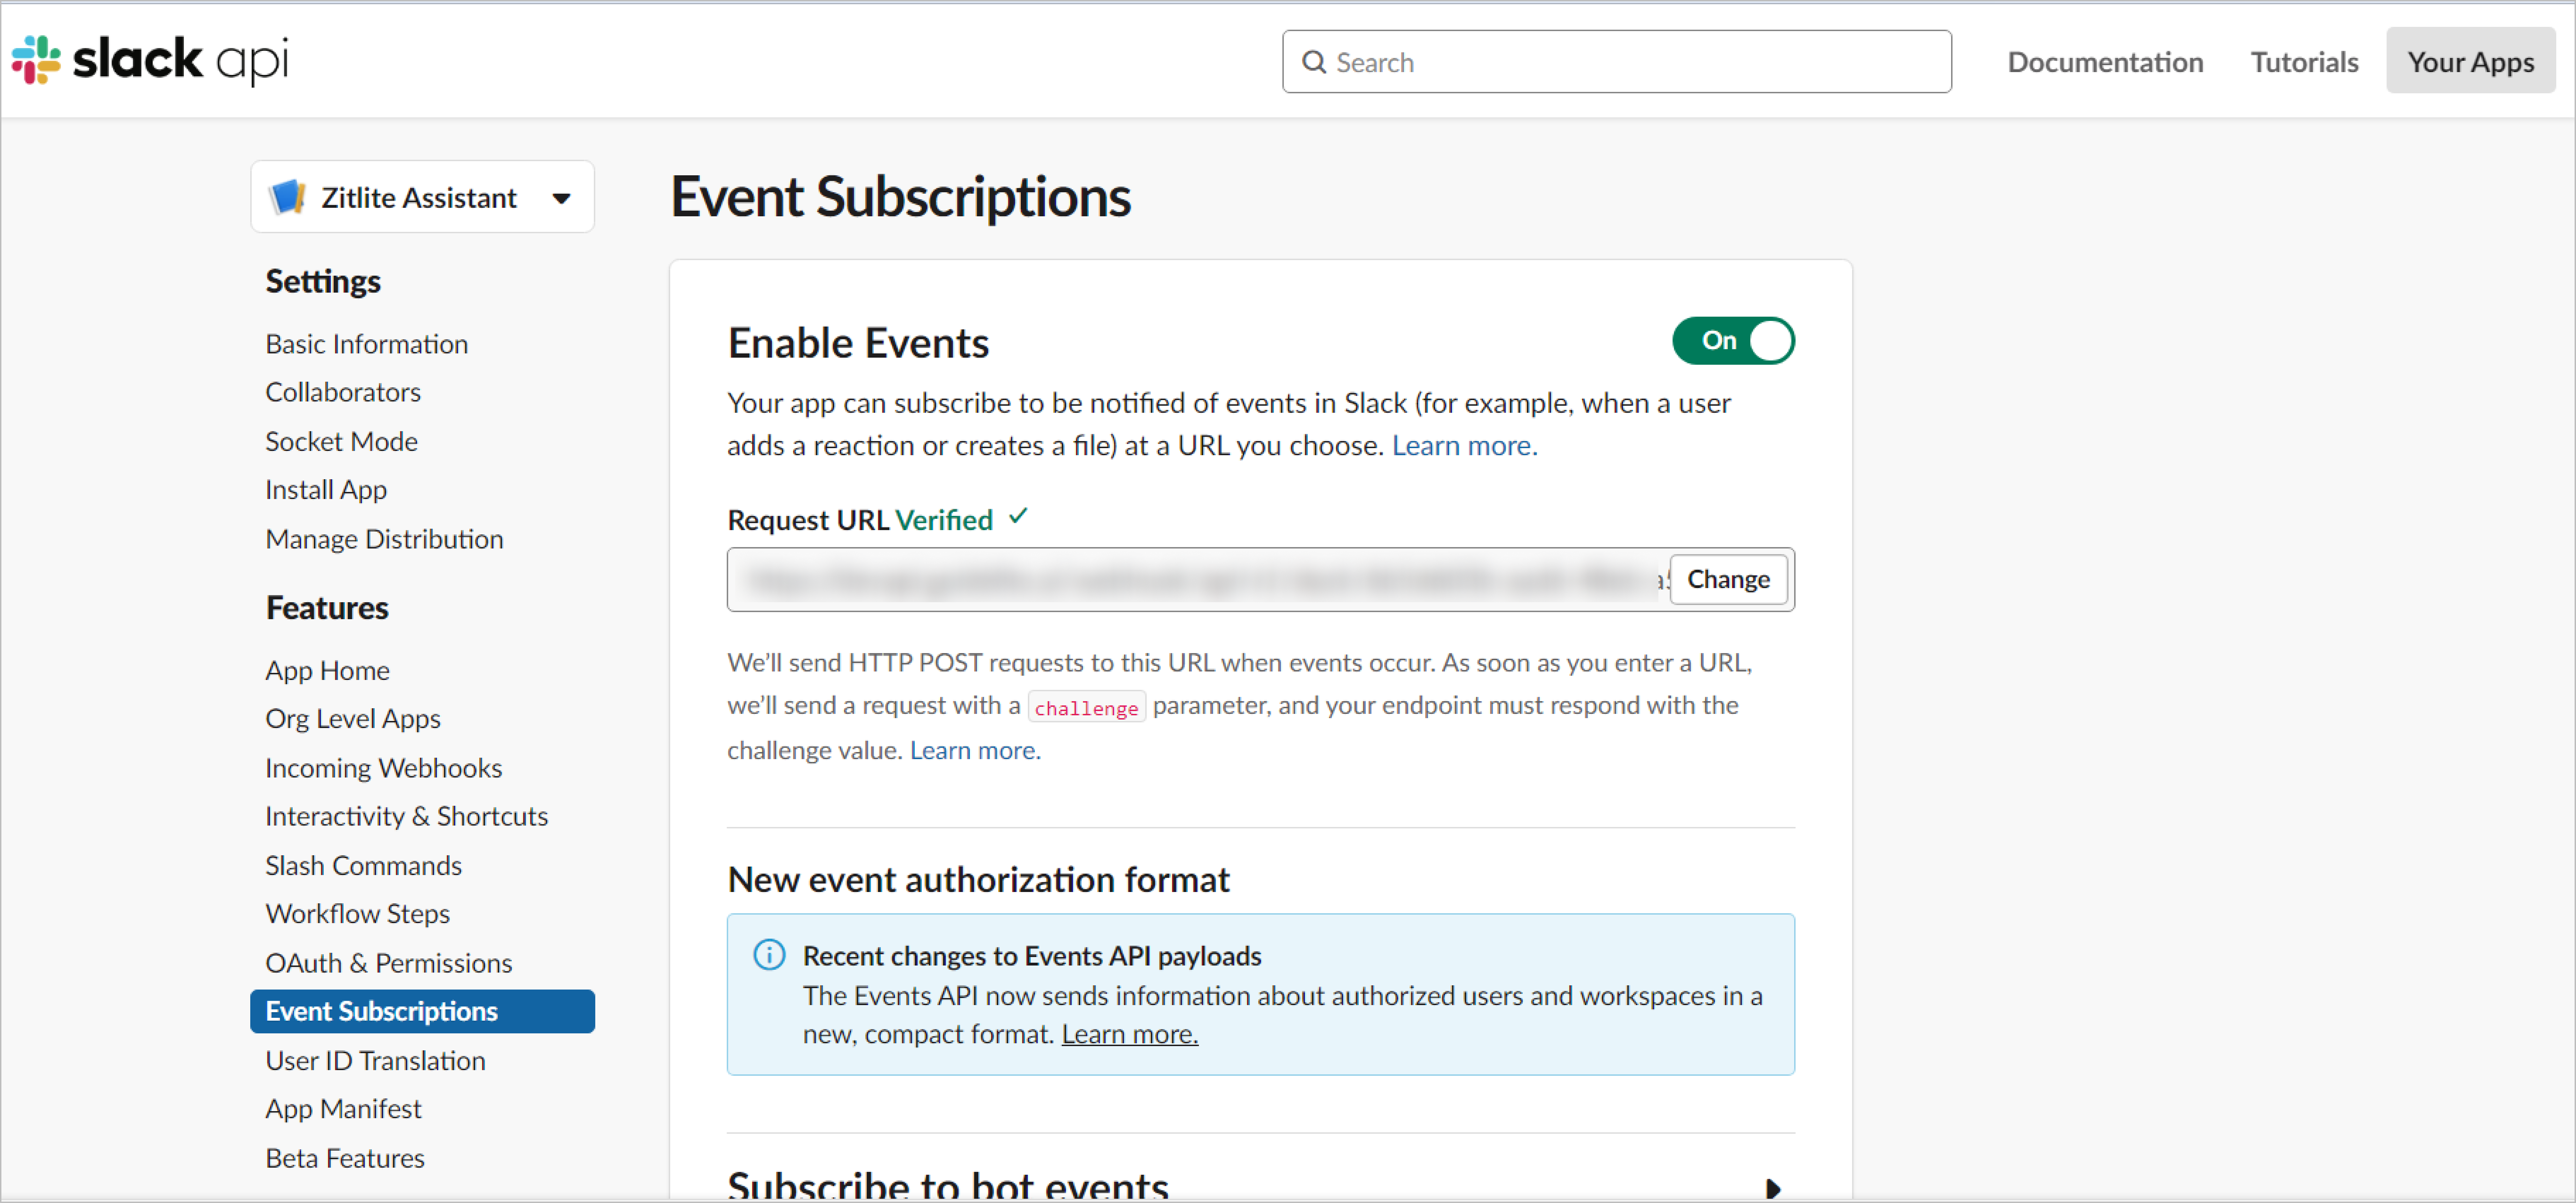Viewport: 2576px width, 1203px height.
Task: Click the green Verified checkmark icon
Action: pos(1018,517)
